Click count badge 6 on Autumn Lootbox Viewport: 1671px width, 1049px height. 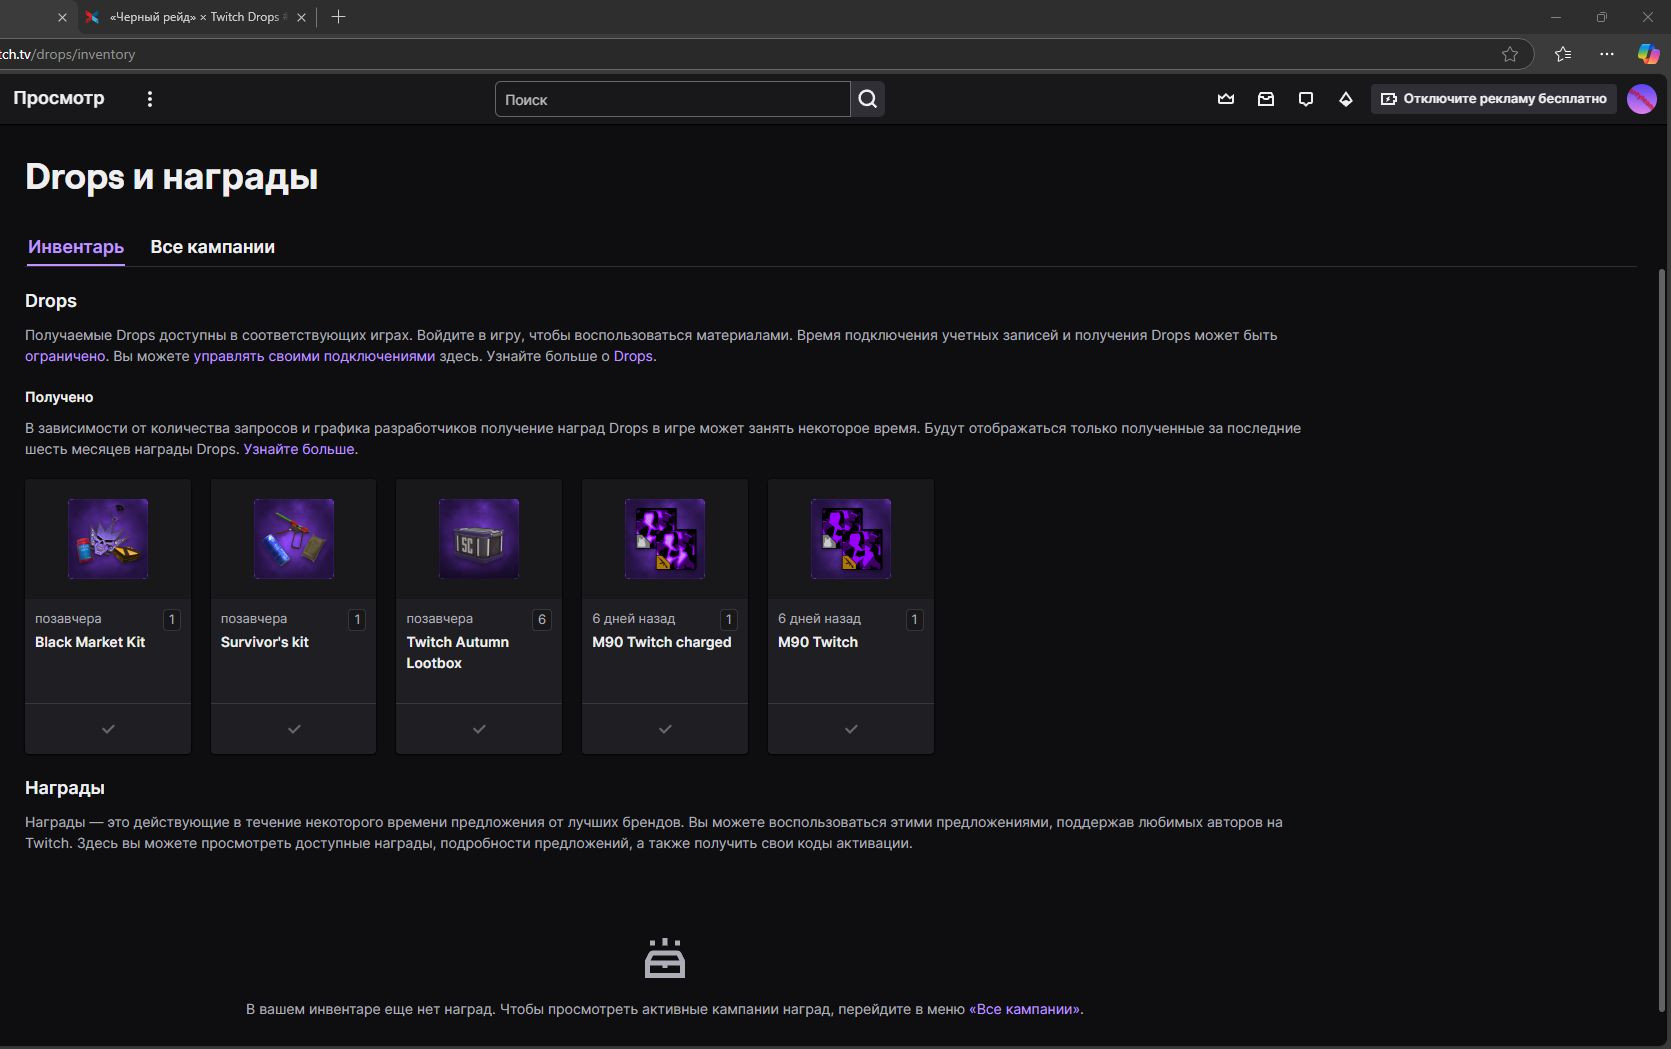(542, 620)
